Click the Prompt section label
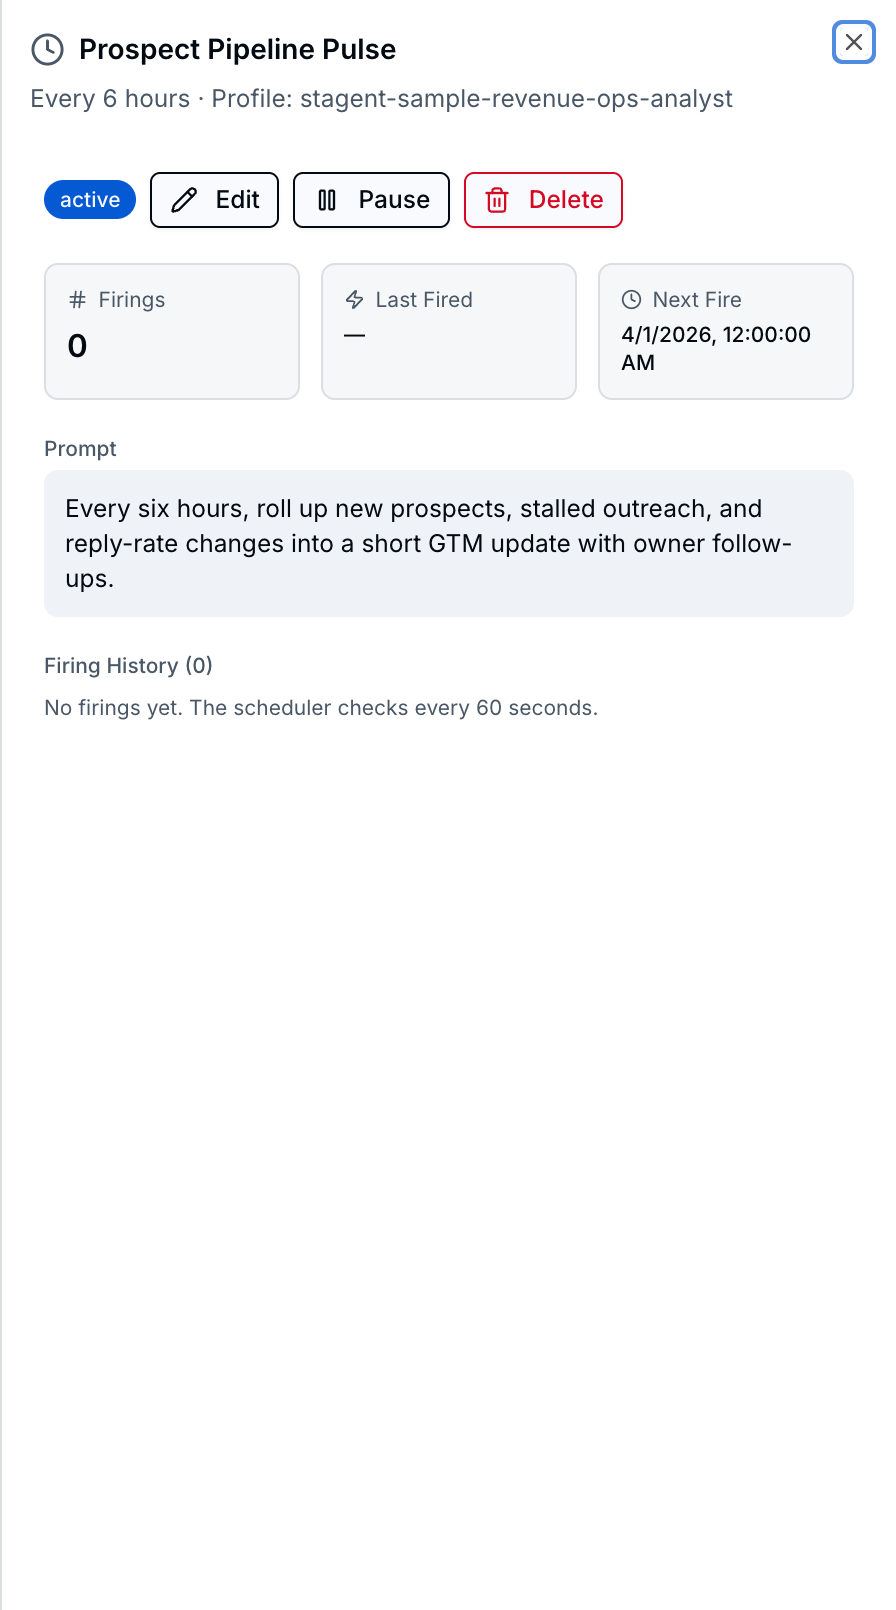 [x=80, y=448]
